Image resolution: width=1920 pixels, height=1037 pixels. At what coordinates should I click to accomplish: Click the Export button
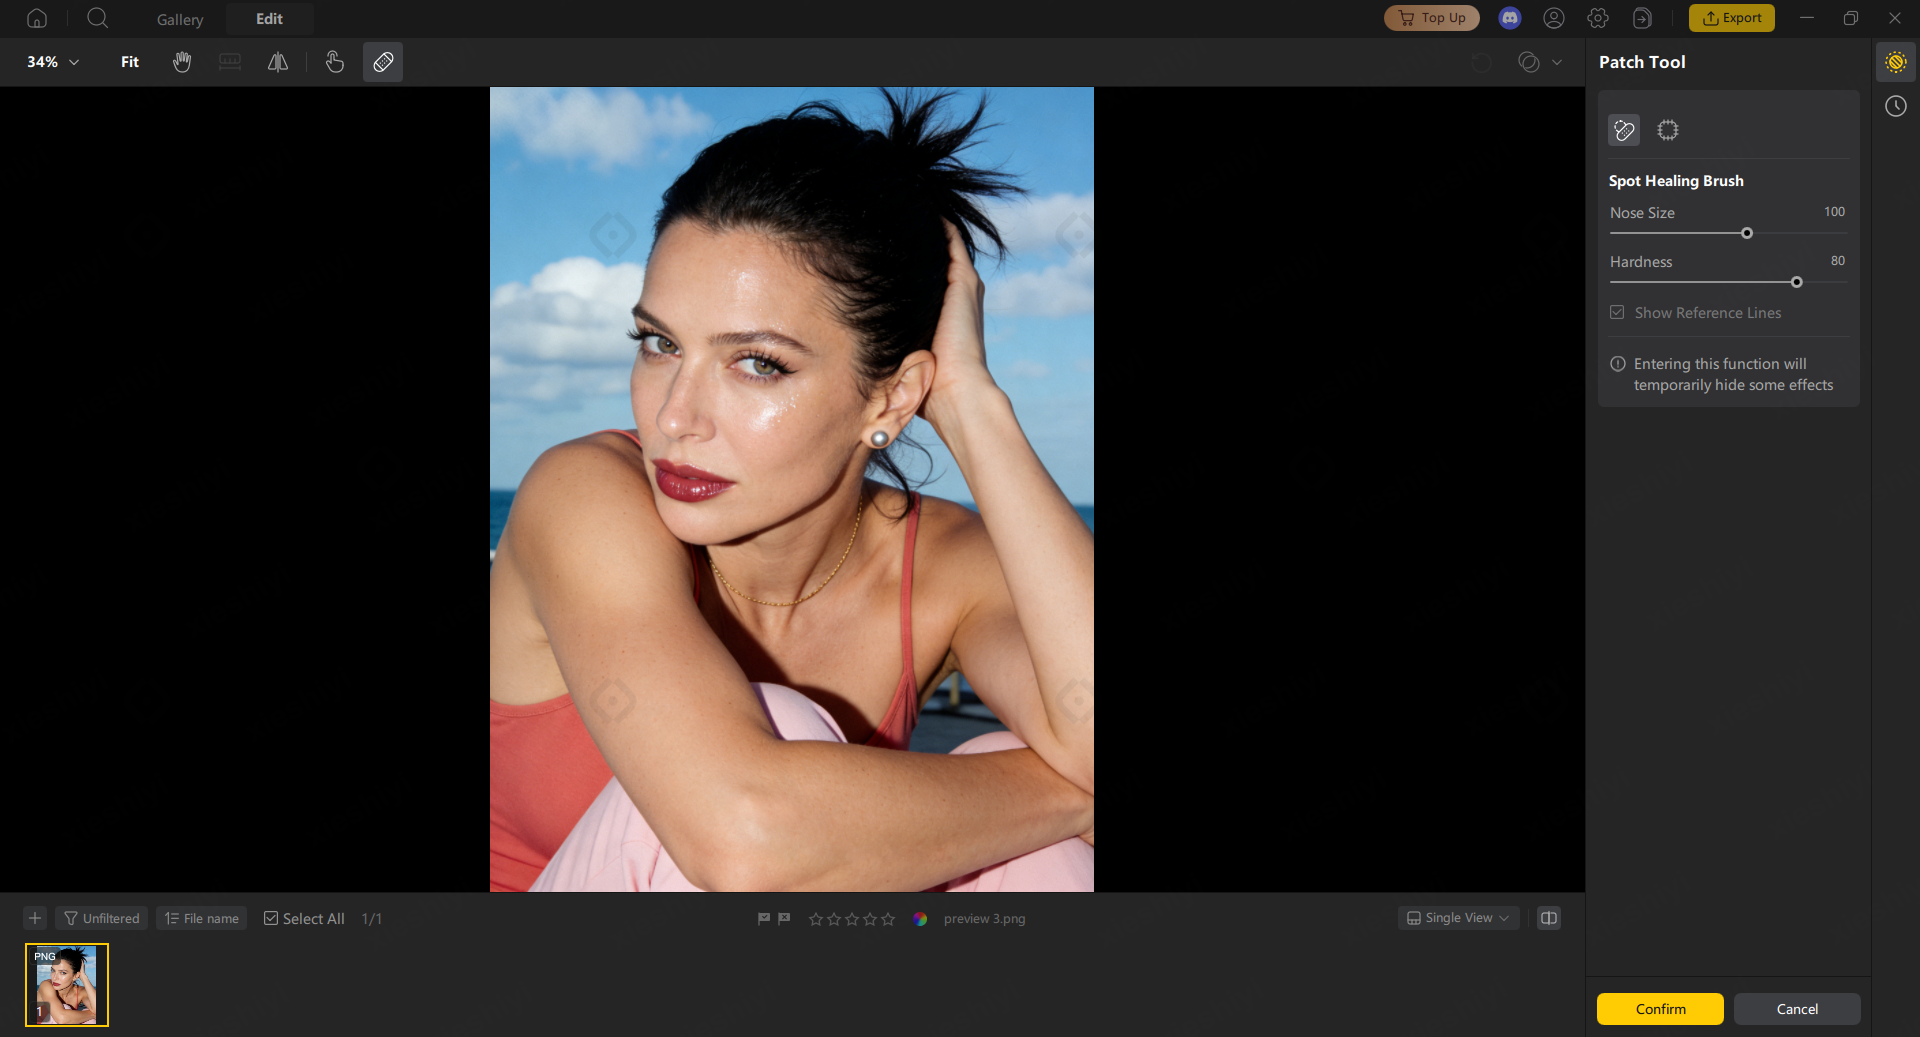(x=1732, y=18)
